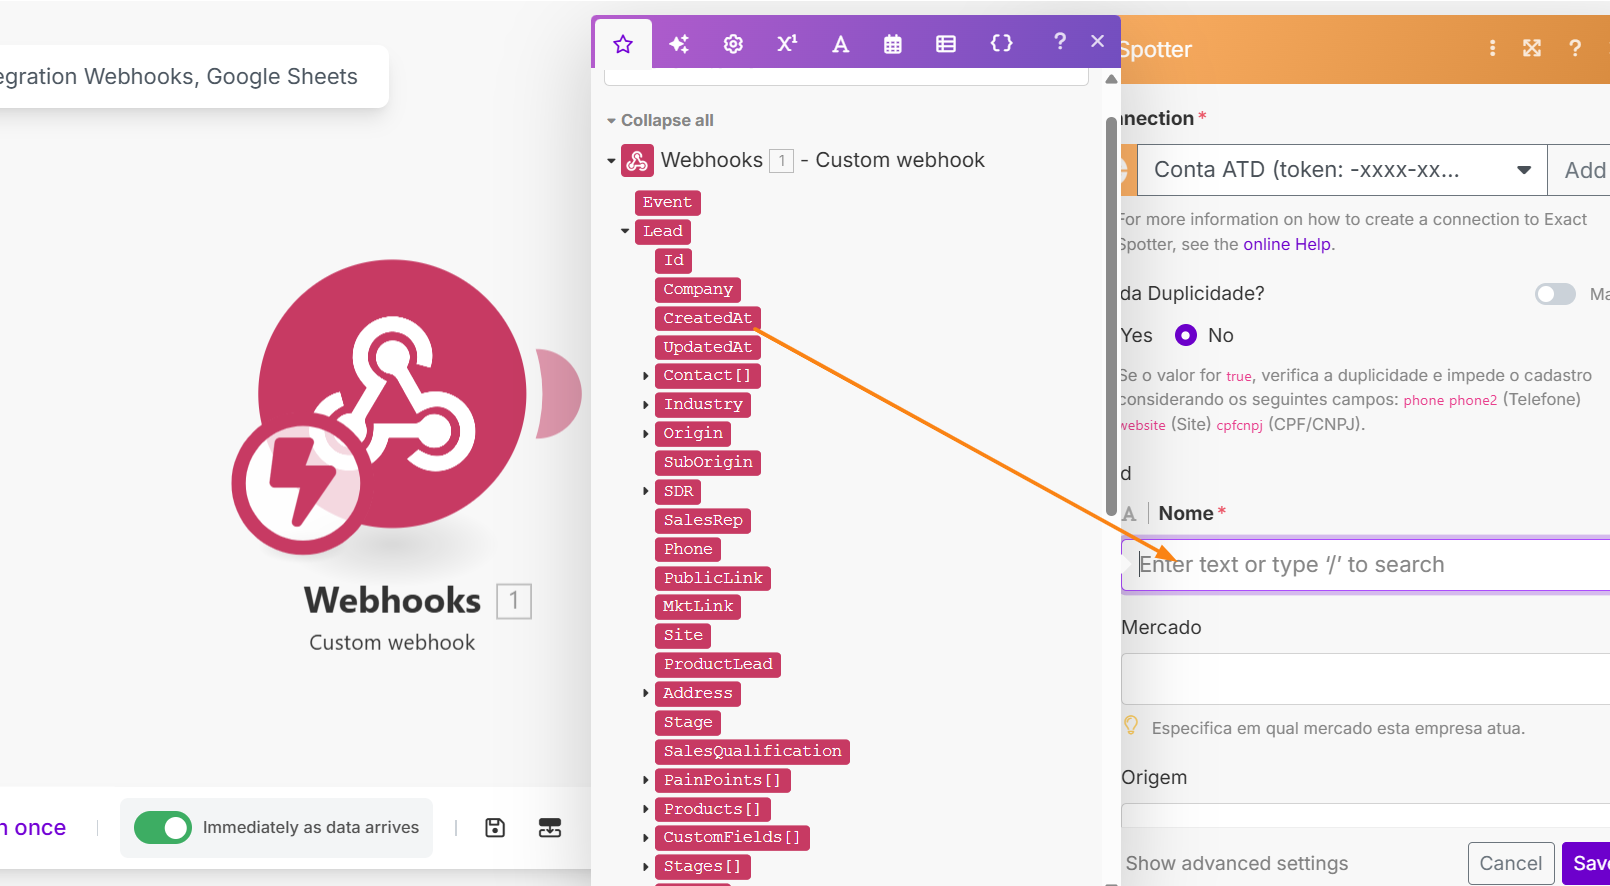Collapse the Webhooks Custom webhook tree node
This screenshot has width=1610, height=886.
click(611, 161)
